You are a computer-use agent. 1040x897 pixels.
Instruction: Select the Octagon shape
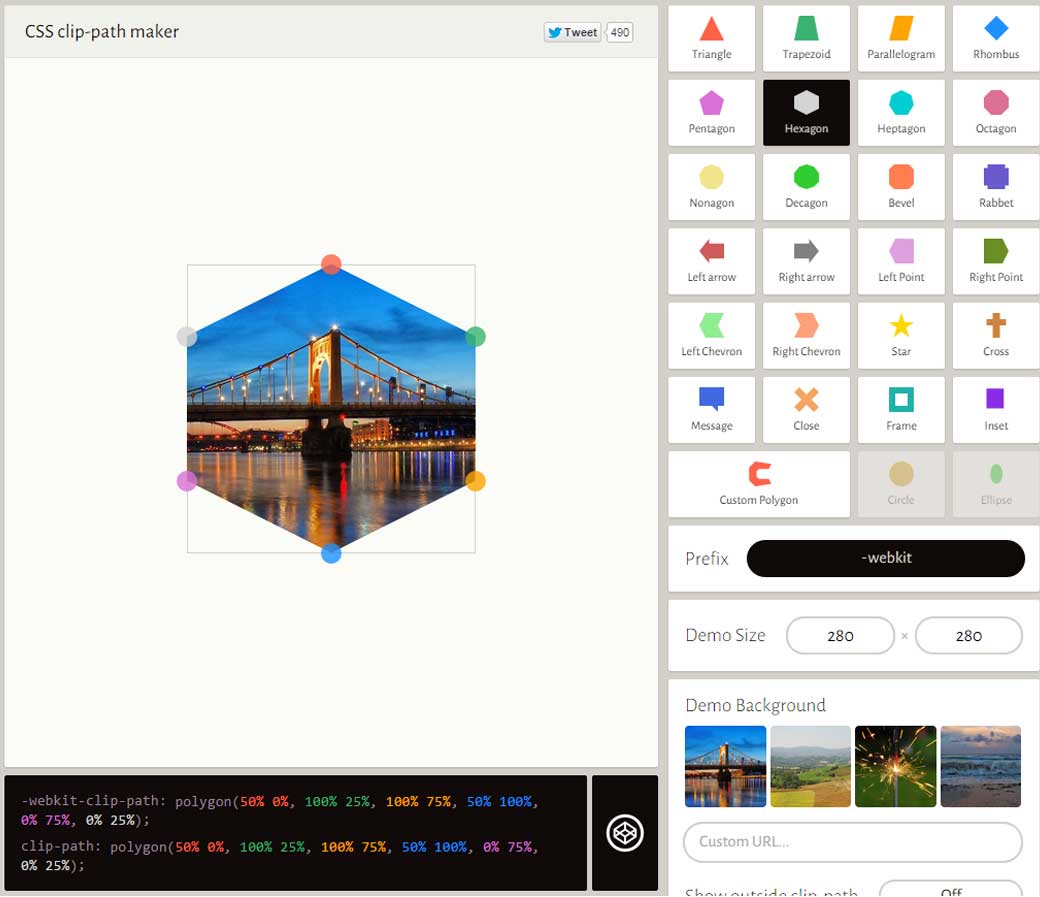point(995,112)
